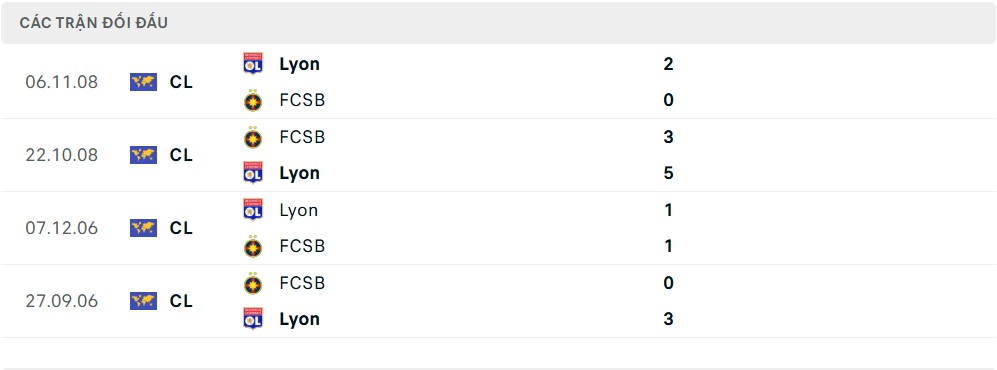
Task: Click the Lyon score 5 in 22.10.08 match
Action: [668, 173]
